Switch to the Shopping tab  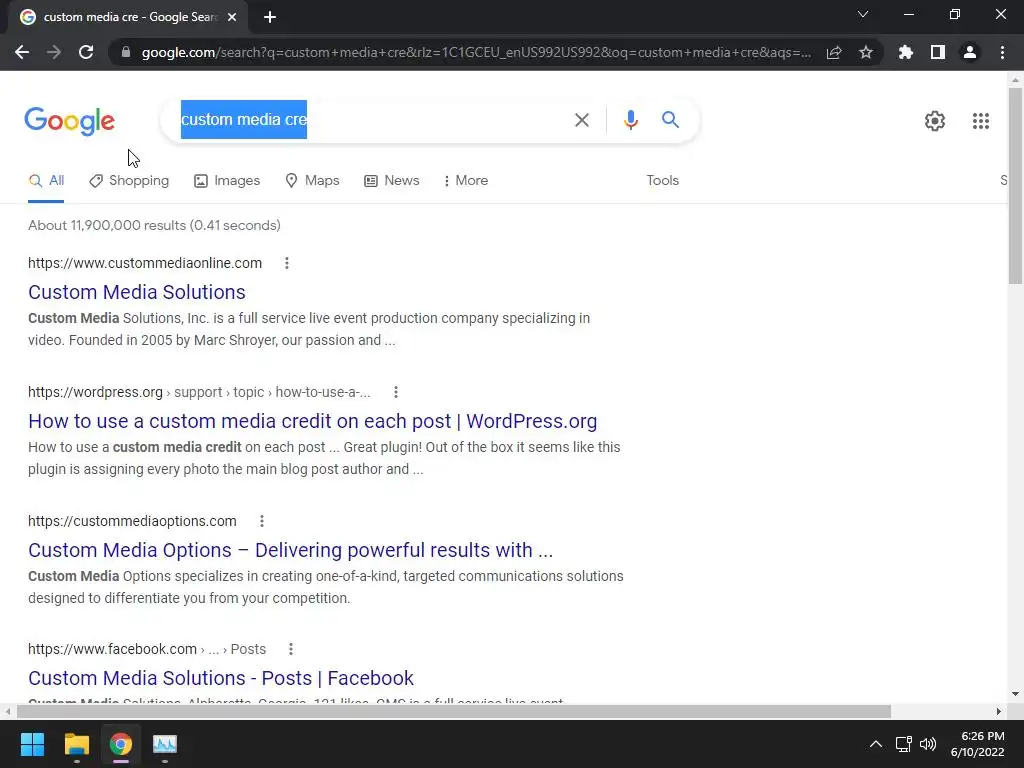click(x=129, y=181)
